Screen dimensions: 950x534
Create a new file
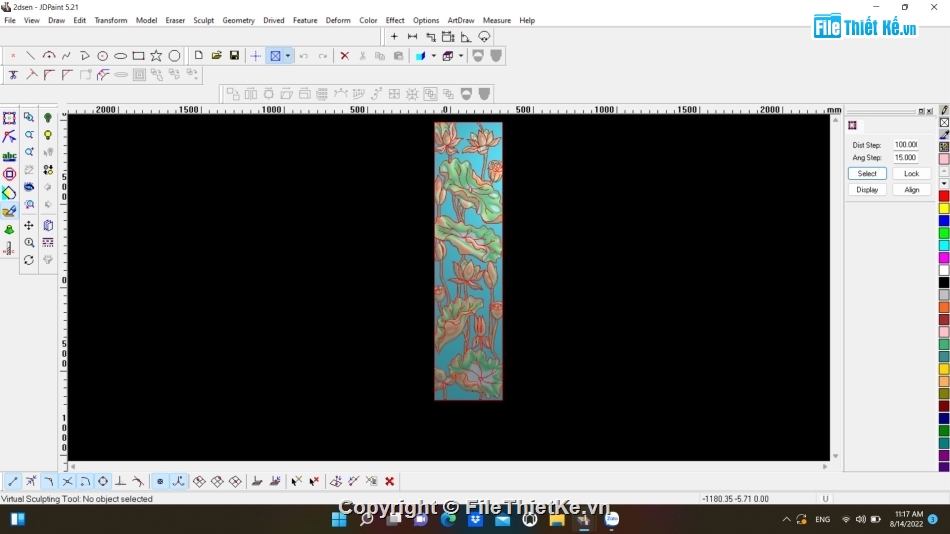(198, 56)
